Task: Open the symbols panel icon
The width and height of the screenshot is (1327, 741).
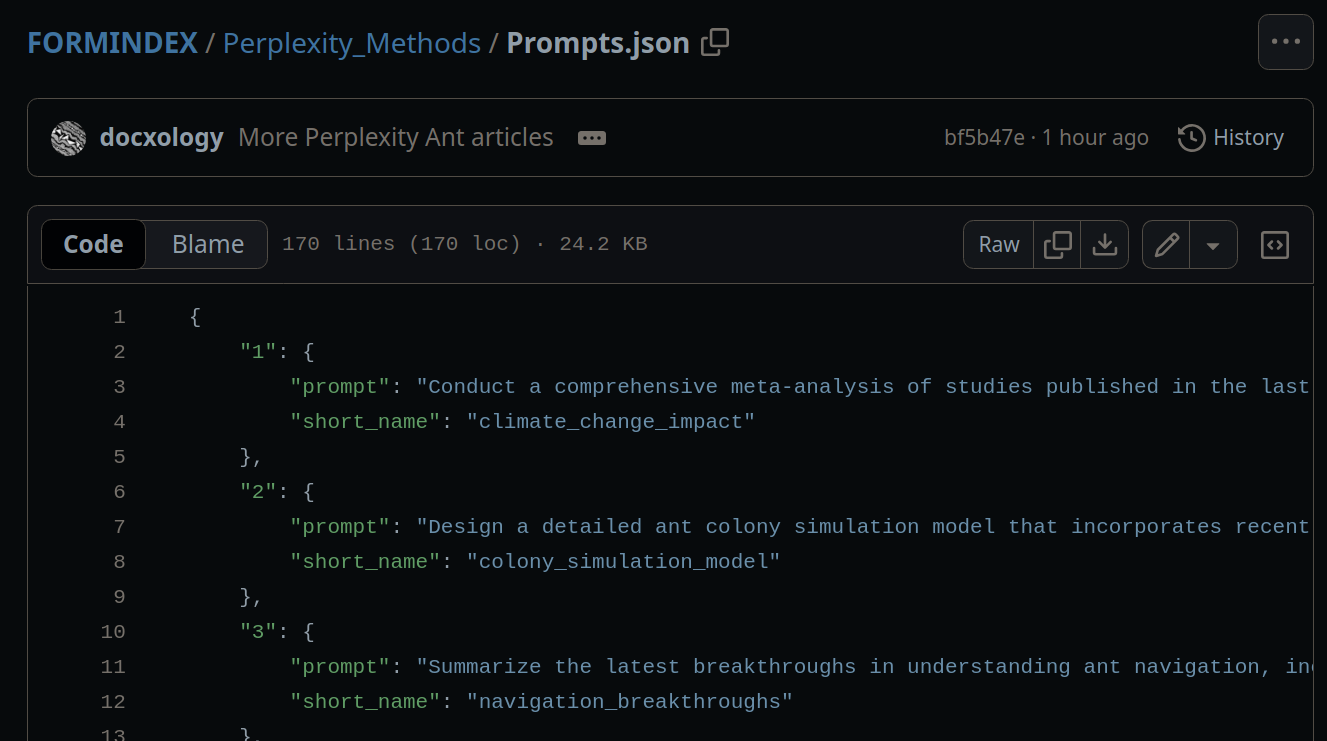Action: (x=1274, y=245)
